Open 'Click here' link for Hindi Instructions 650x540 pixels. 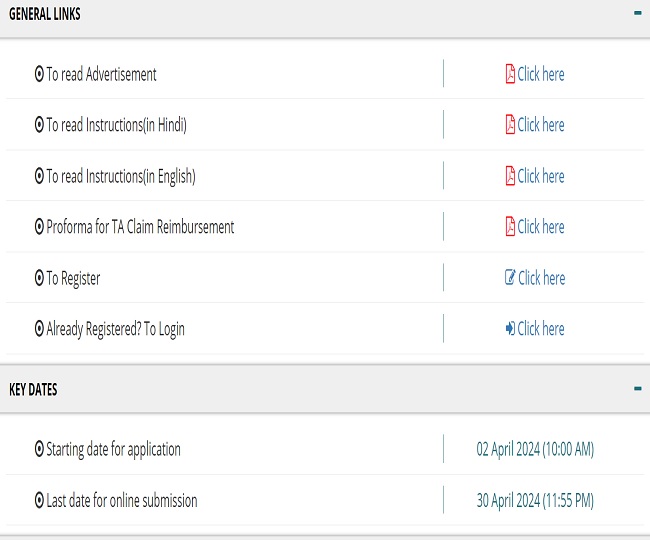(x=541, y=125)
